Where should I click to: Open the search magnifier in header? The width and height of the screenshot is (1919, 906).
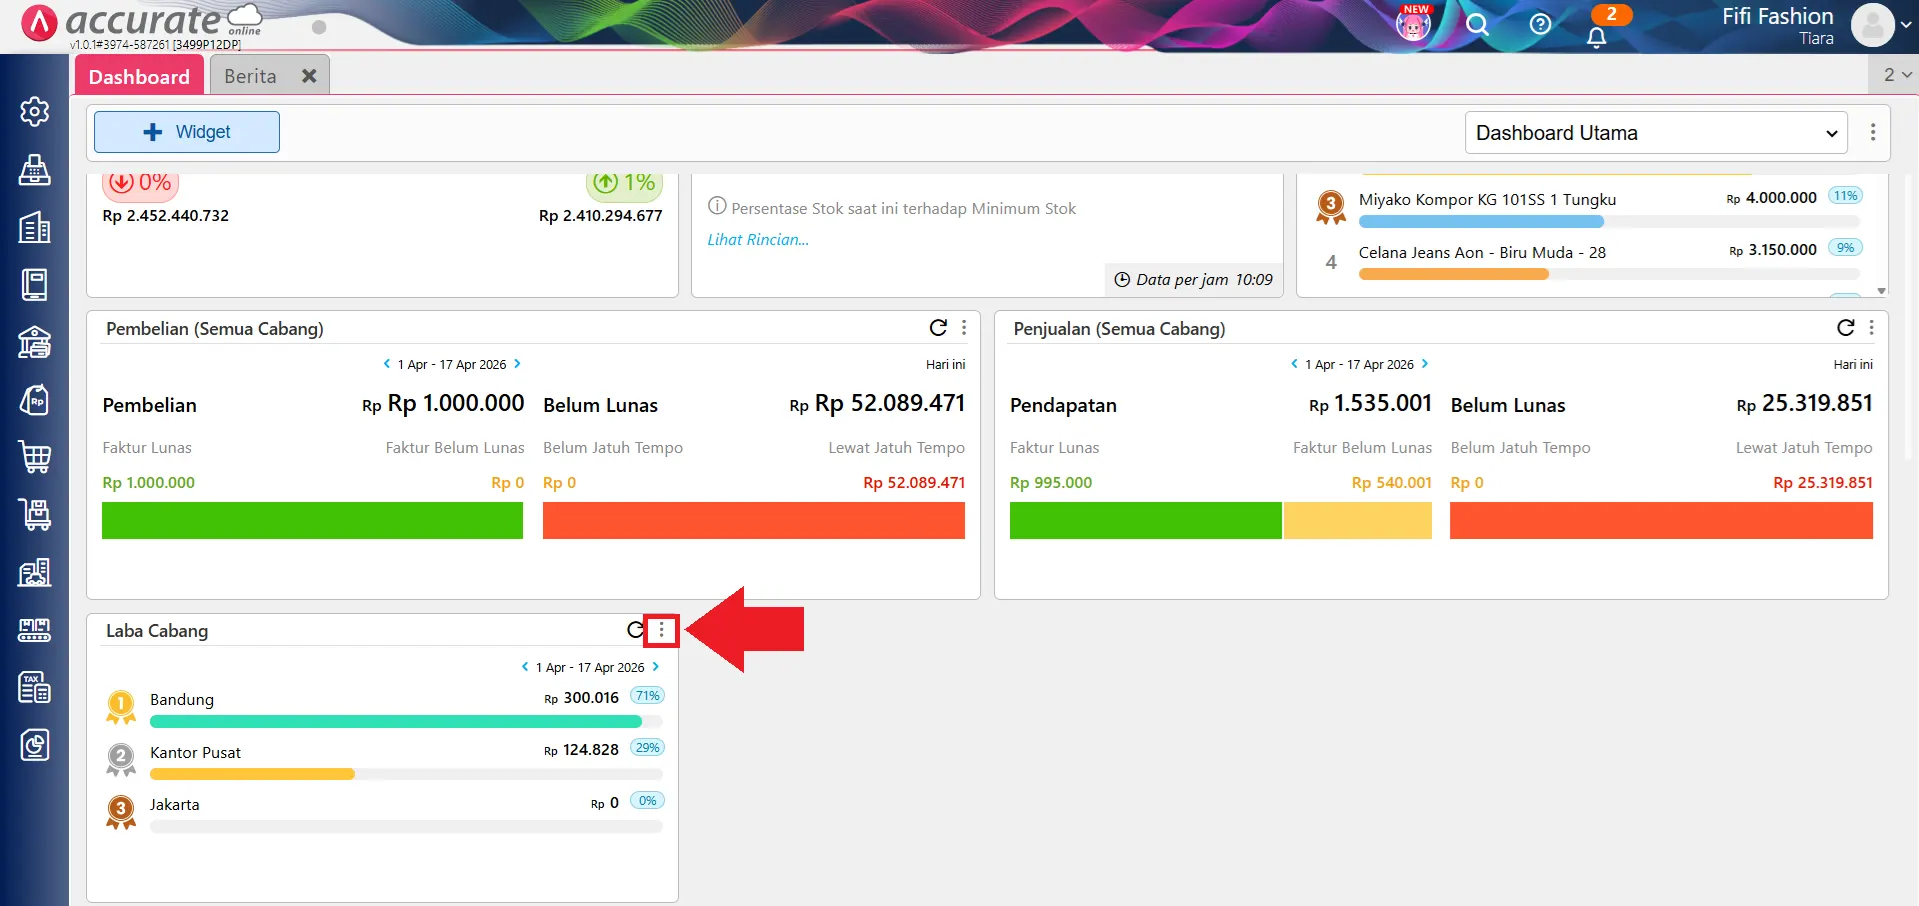(x=1477, y=24)
